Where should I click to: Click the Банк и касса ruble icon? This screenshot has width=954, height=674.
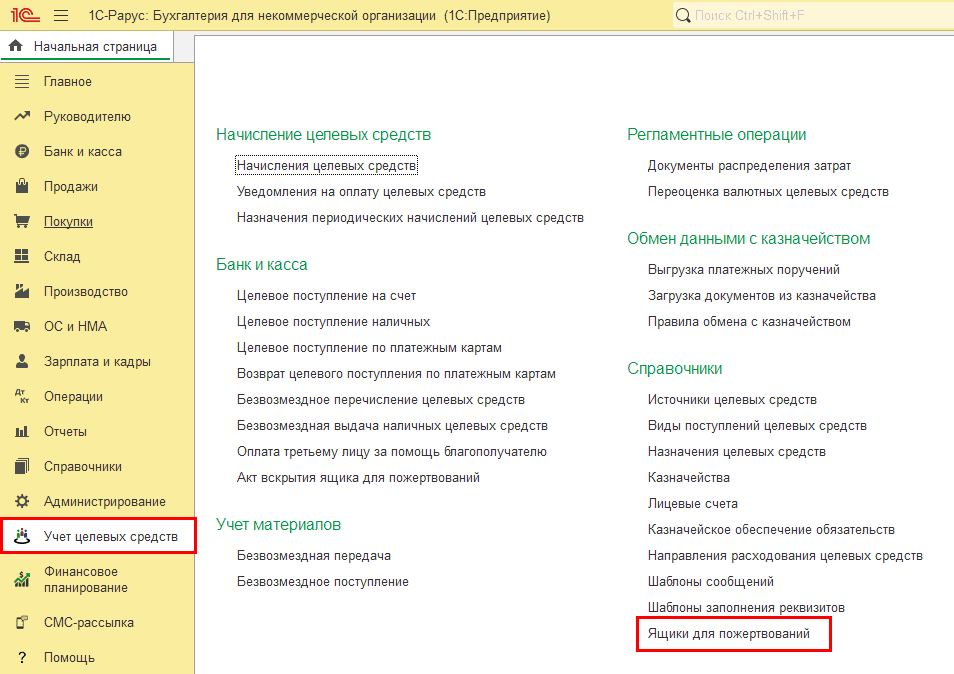(22, 151)
